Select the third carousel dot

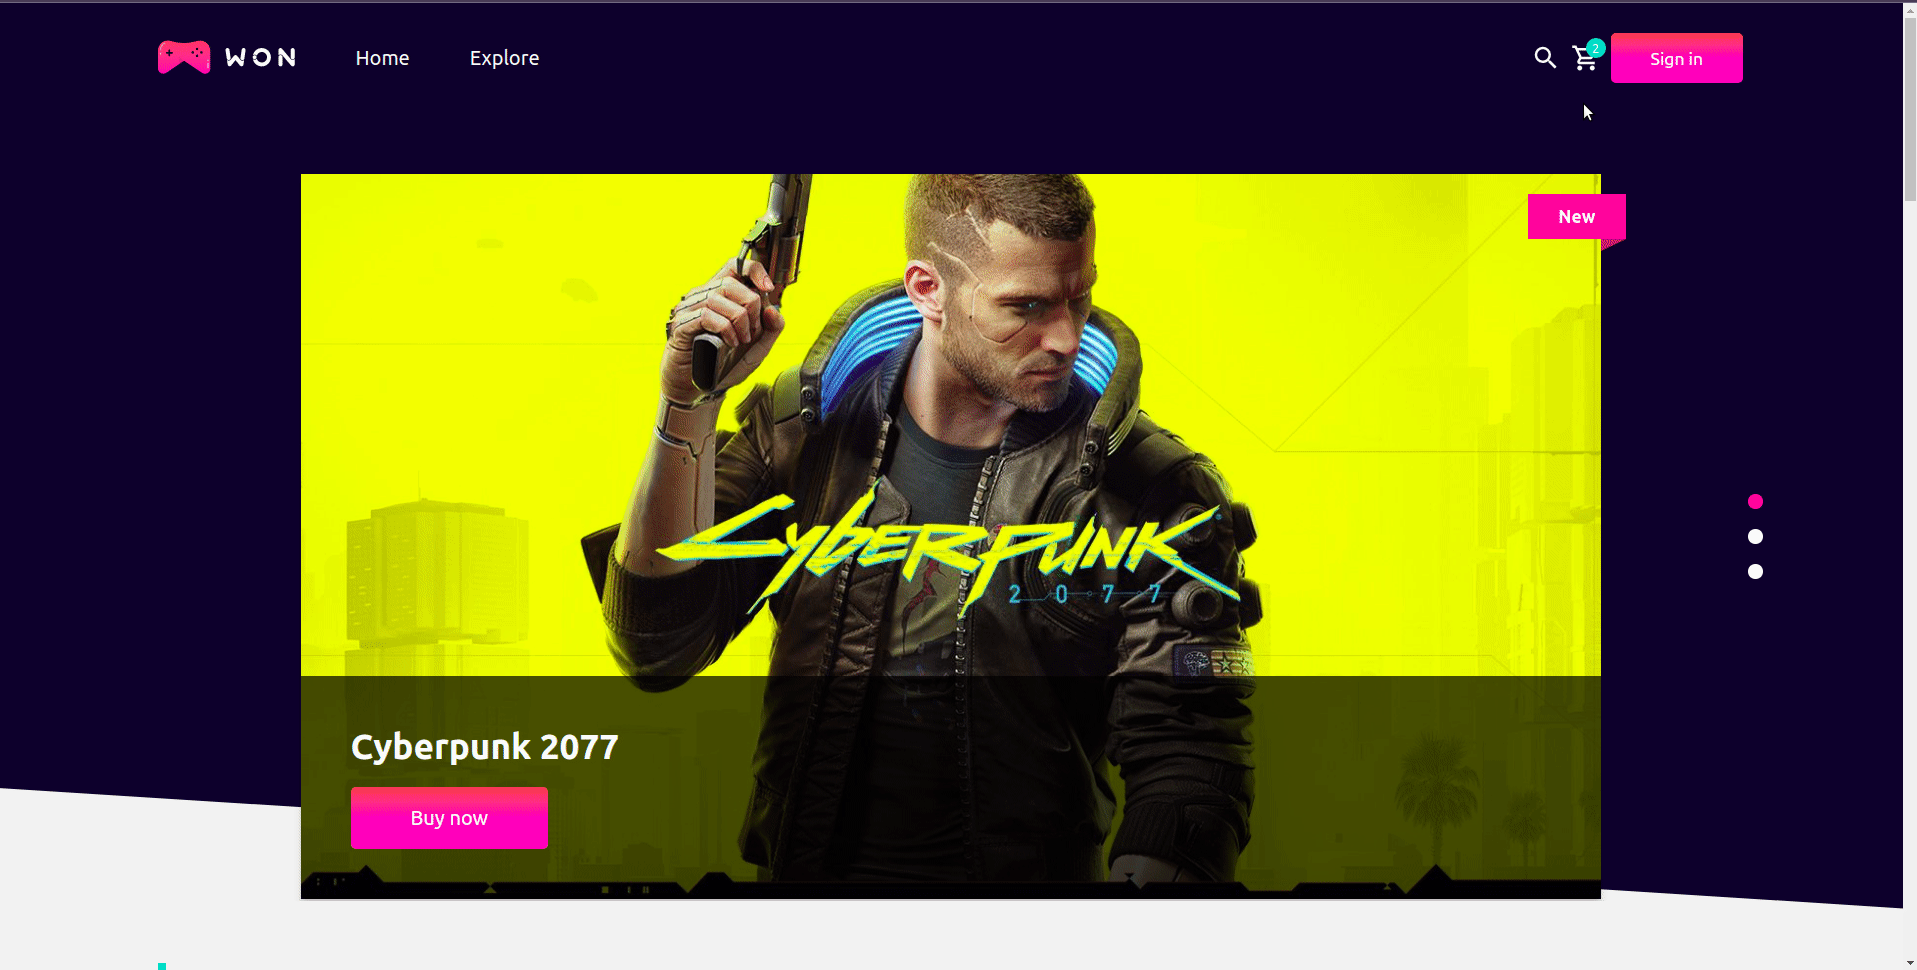(1755, 572)
